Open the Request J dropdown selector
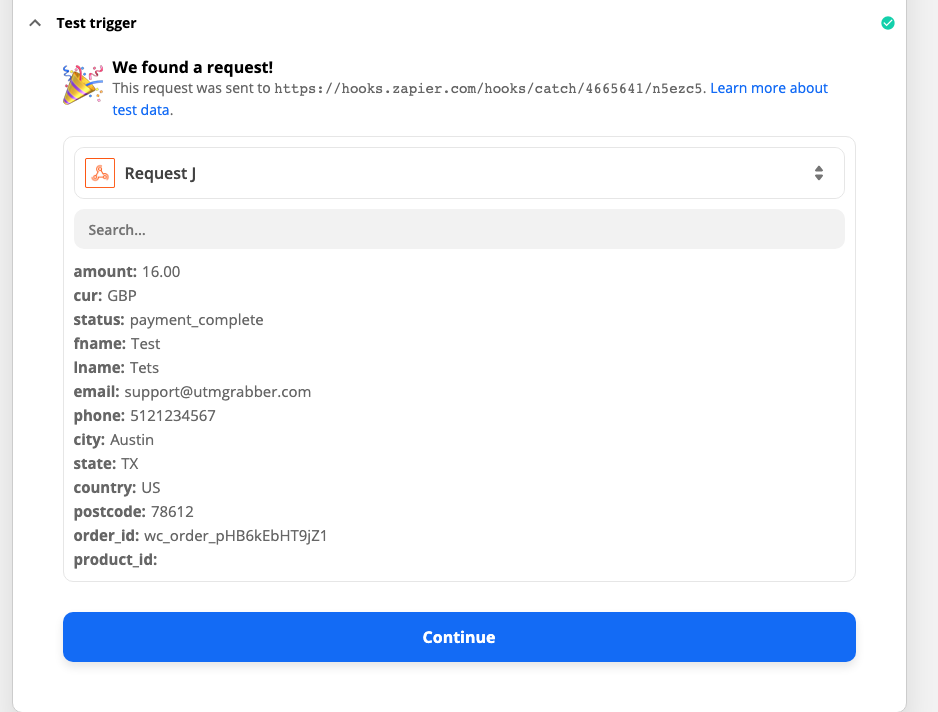This screenshot has height=712, width=938. coord(459,173)
